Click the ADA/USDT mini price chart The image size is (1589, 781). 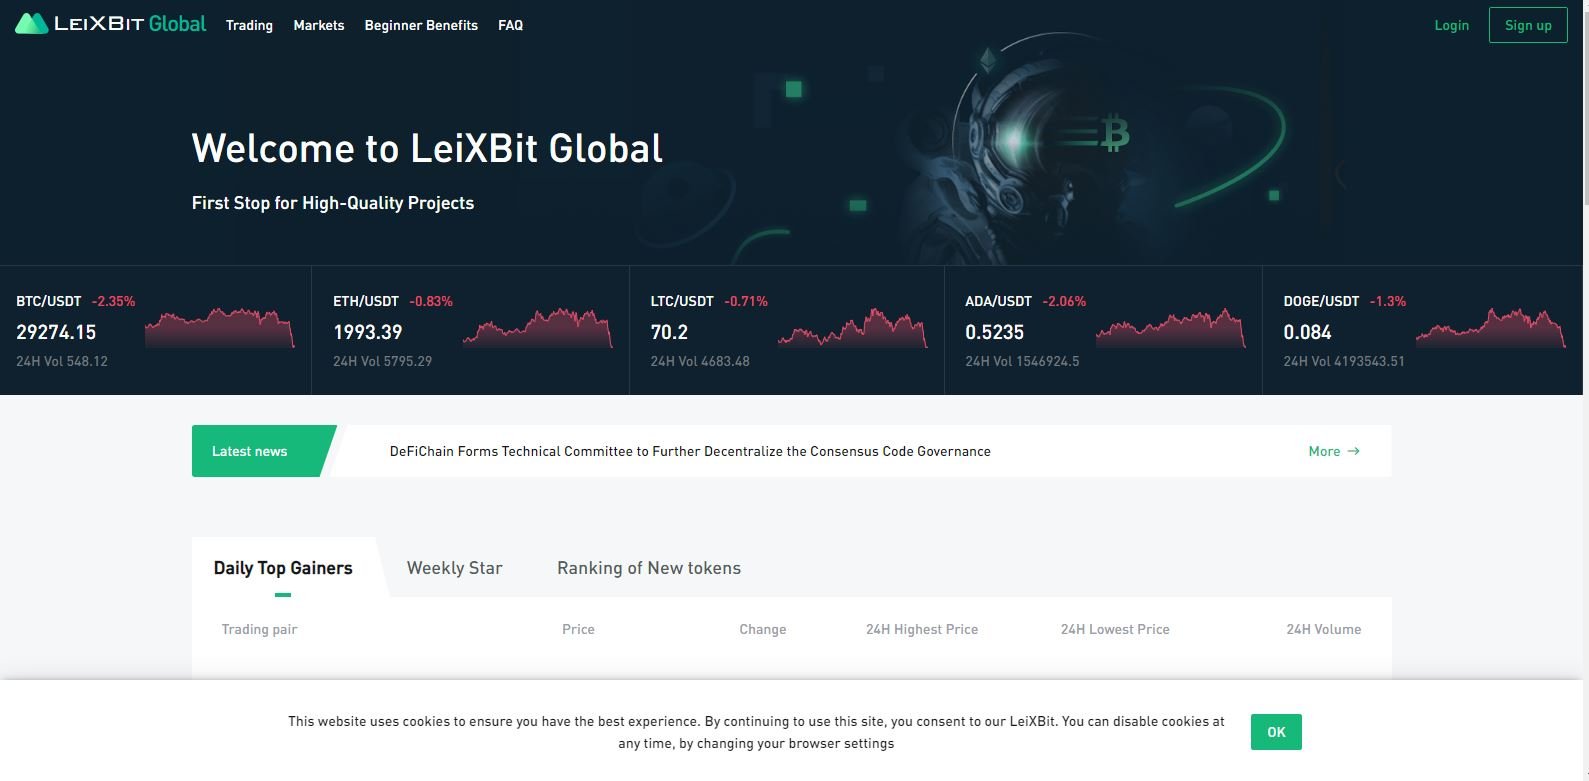(x=1171, y=328)
